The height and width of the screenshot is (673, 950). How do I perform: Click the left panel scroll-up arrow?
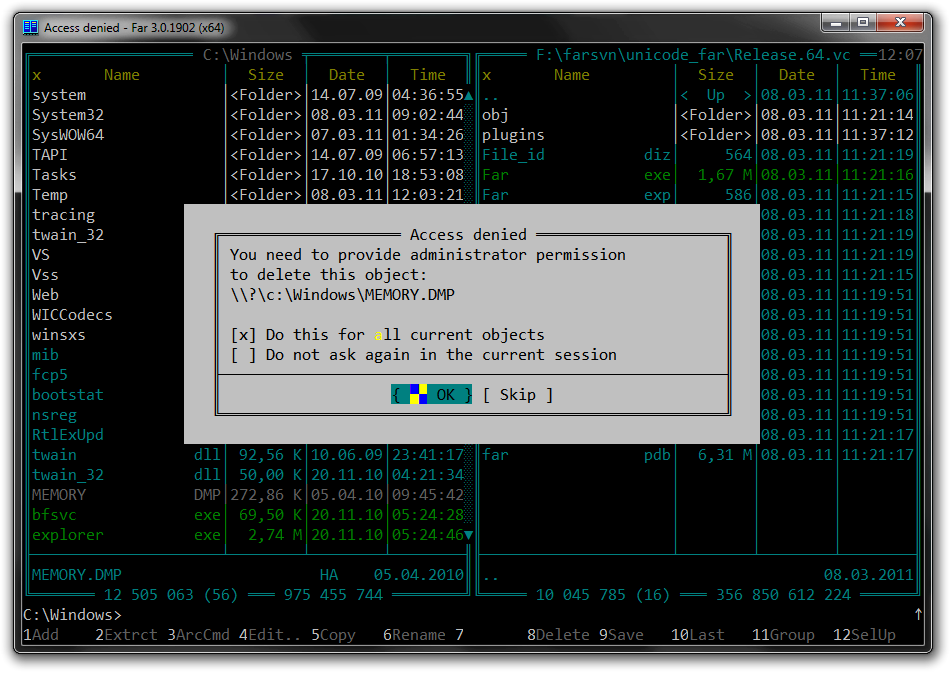click(469, 95)
